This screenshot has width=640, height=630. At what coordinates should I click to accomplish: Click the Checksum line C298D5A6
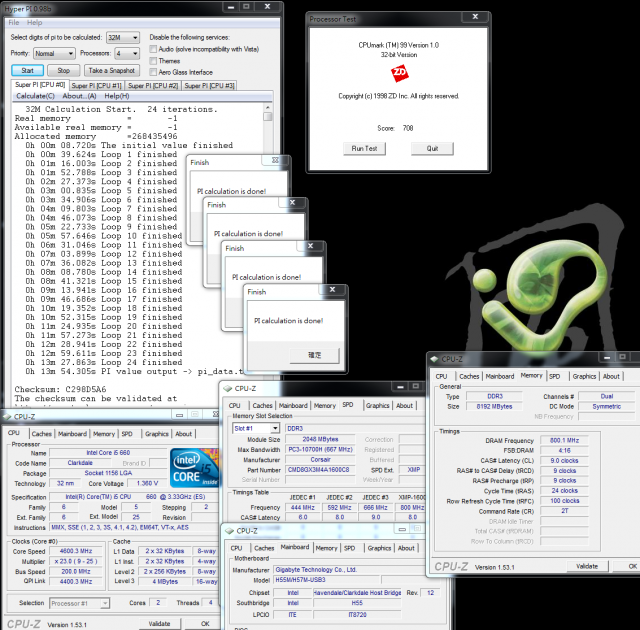tap(60, 389)
